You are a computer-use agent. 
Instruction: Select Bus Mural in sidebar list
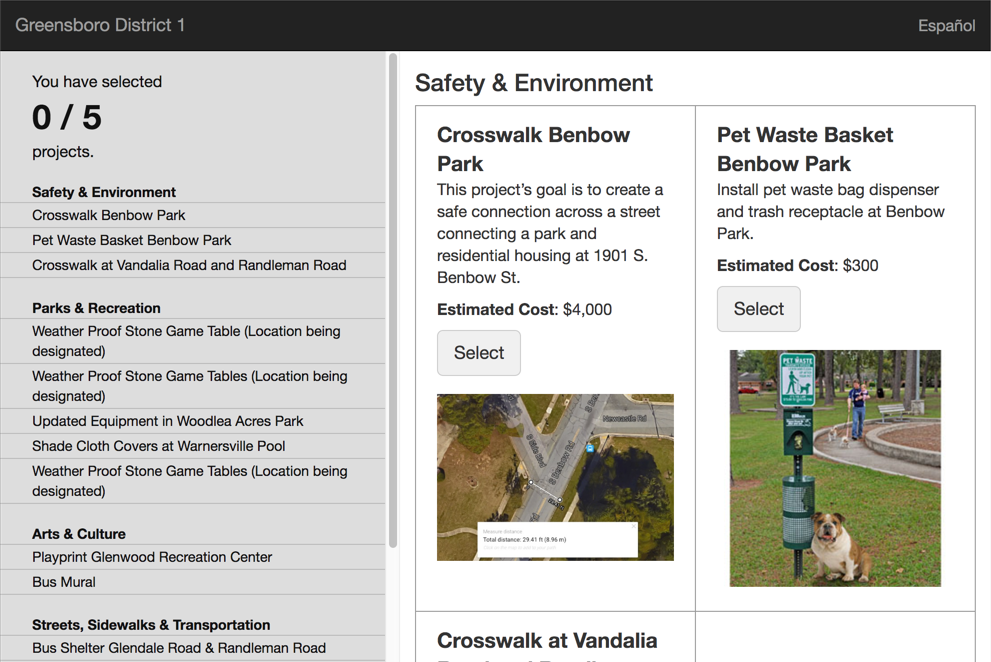point(64,582)
